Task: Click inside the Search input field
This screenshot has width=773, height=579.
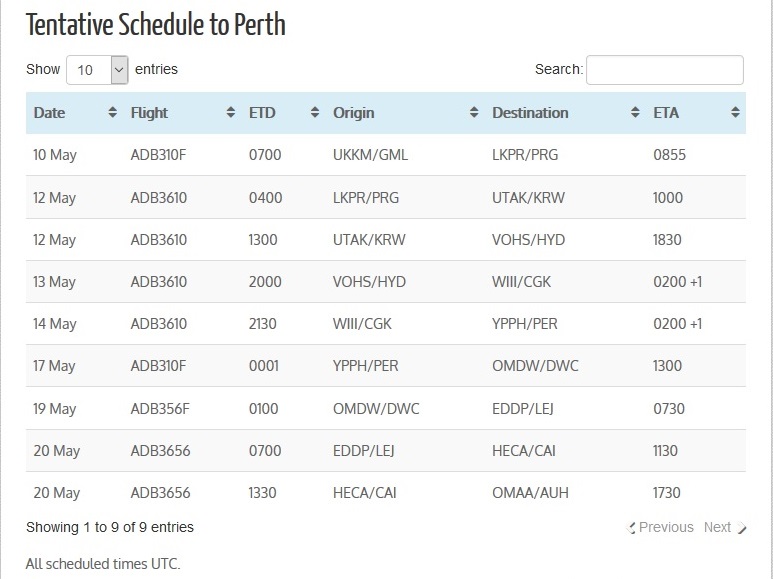Action: tap(665, 70)
